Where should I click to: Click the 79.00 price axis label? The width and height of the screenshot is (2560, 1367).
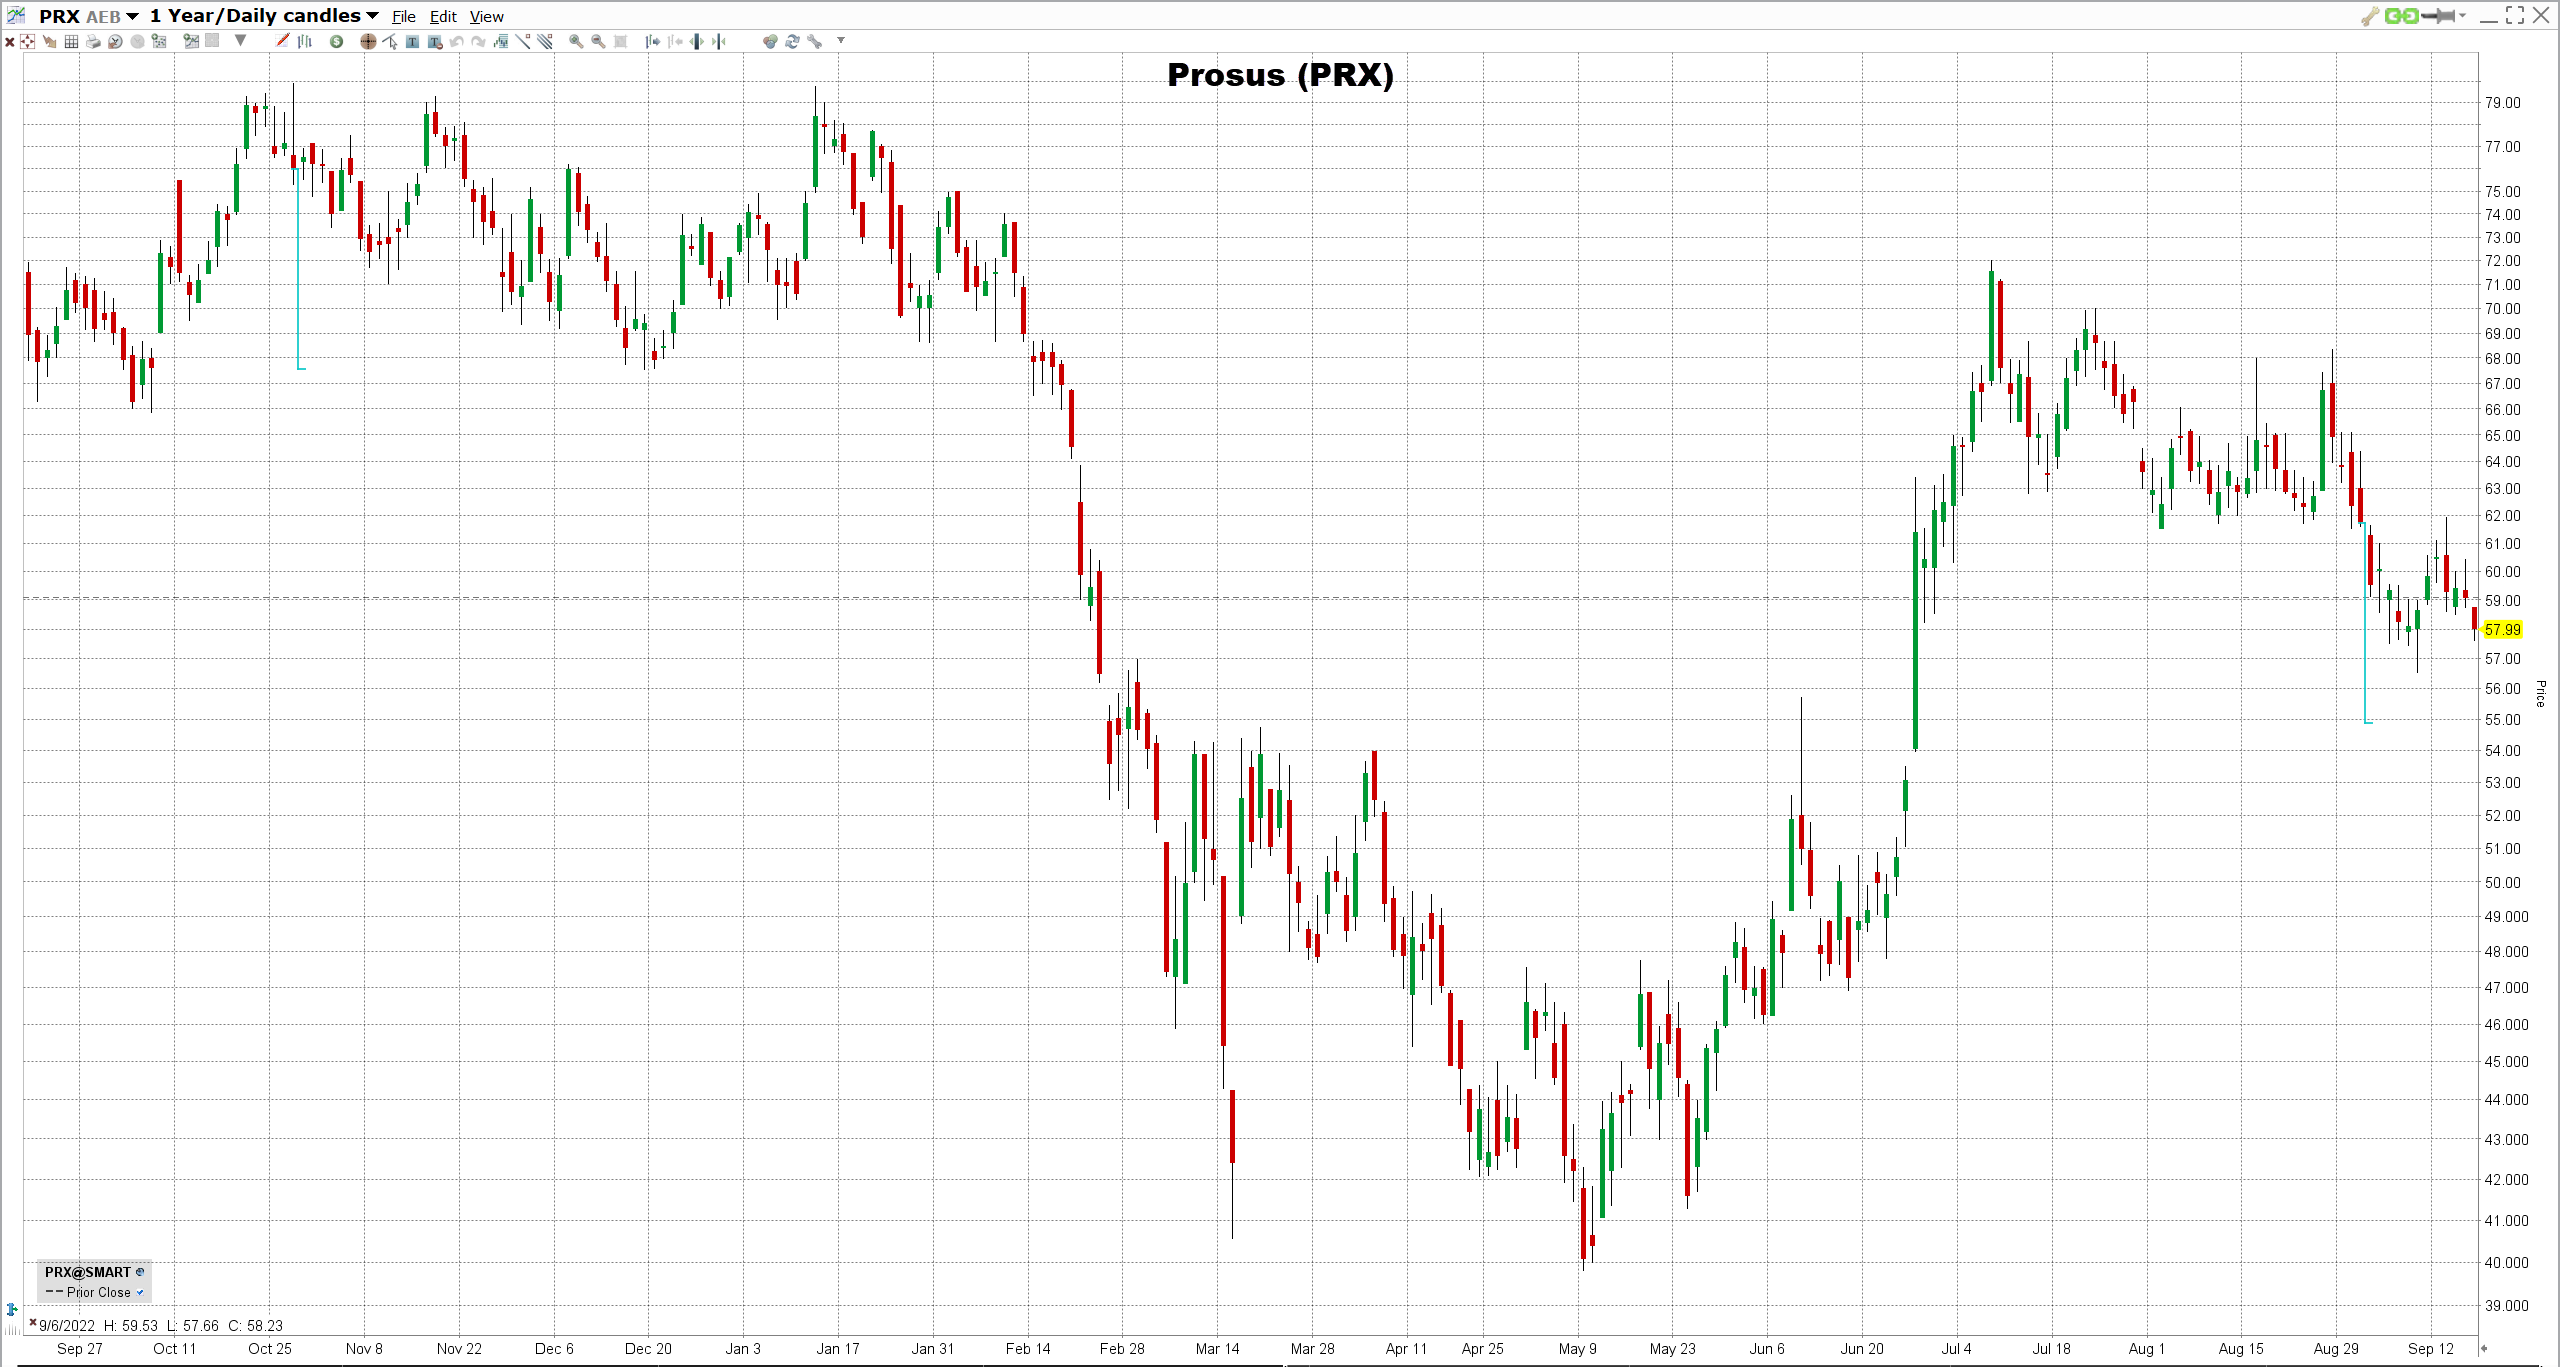[x=2503, y=102]
